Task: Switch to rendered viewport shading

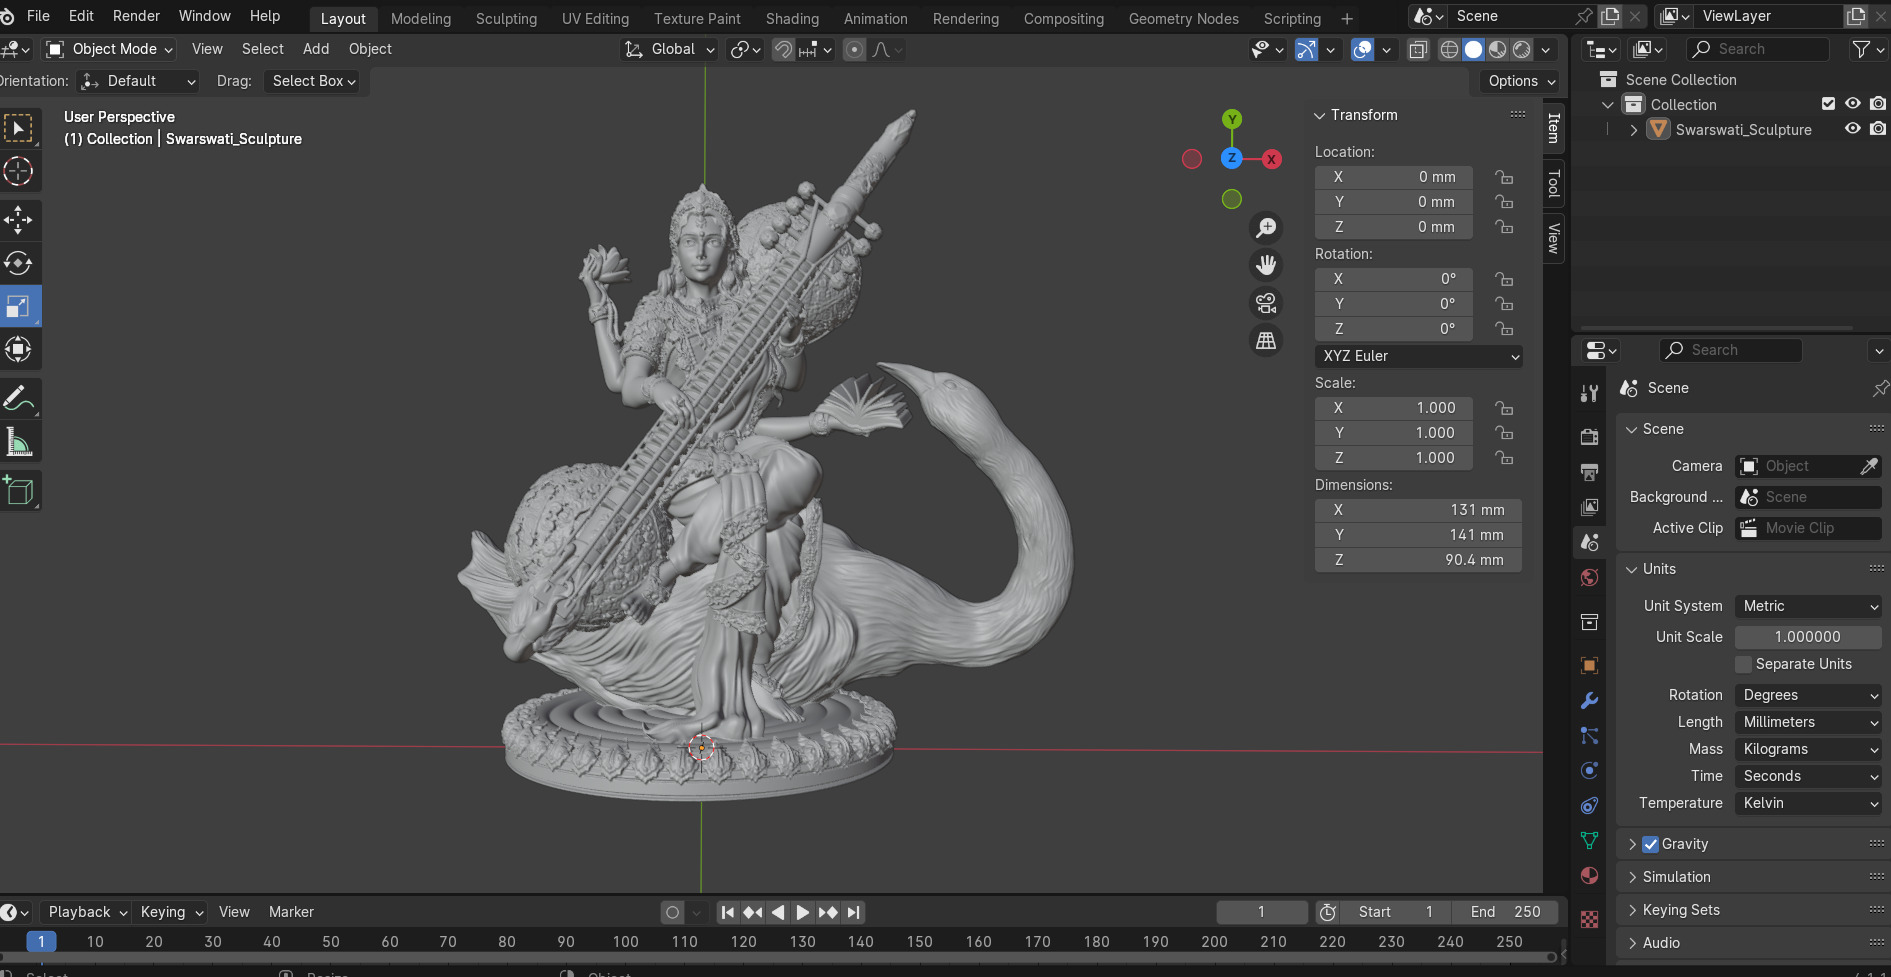Action: [x=1522, y=49]
